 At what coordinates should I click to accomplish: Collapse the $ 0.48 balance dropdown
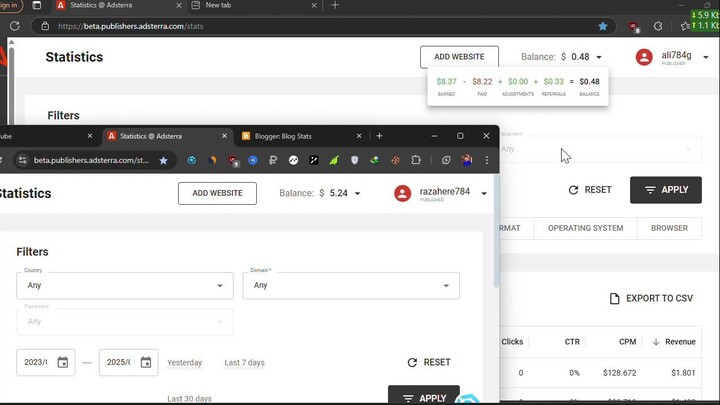599,57
